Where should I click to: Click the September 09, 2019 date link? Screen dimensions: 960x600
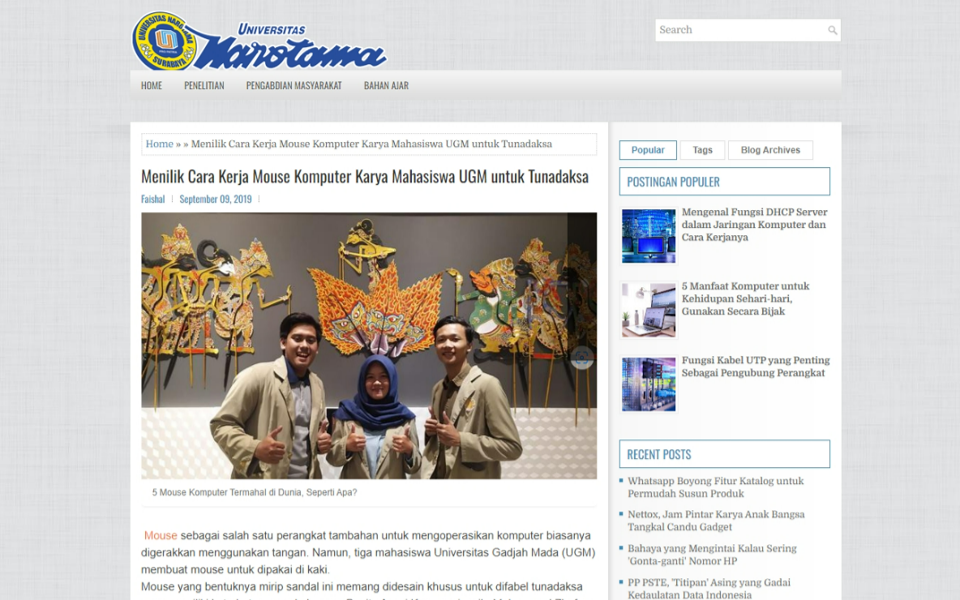point(215,199)
